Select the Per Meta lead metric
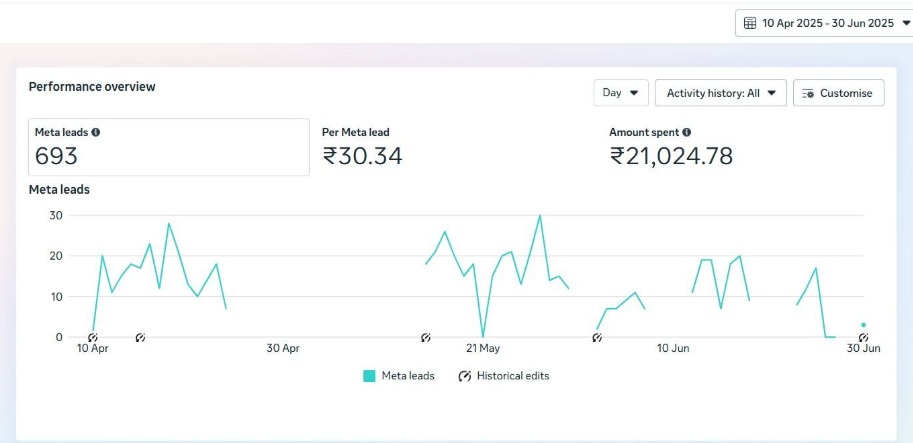Screen dimensions: 913x443 362,147
